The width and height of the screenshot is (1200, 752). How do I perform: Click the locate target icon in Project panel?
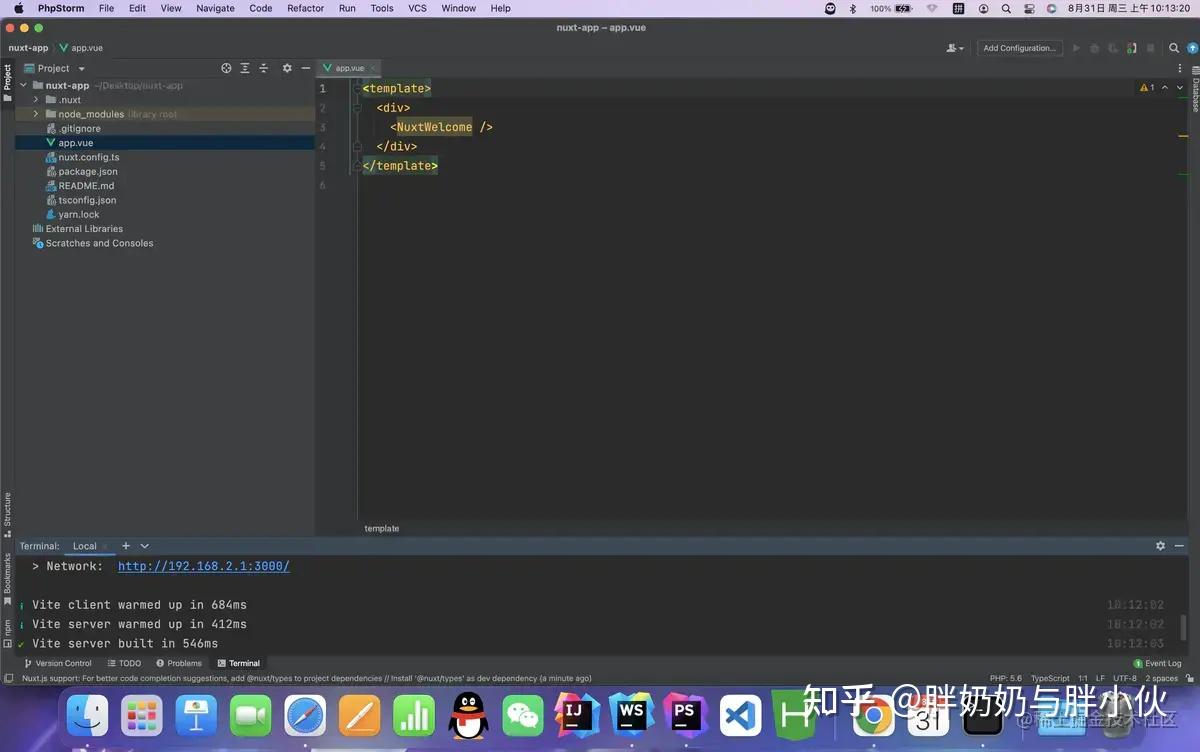226,68
